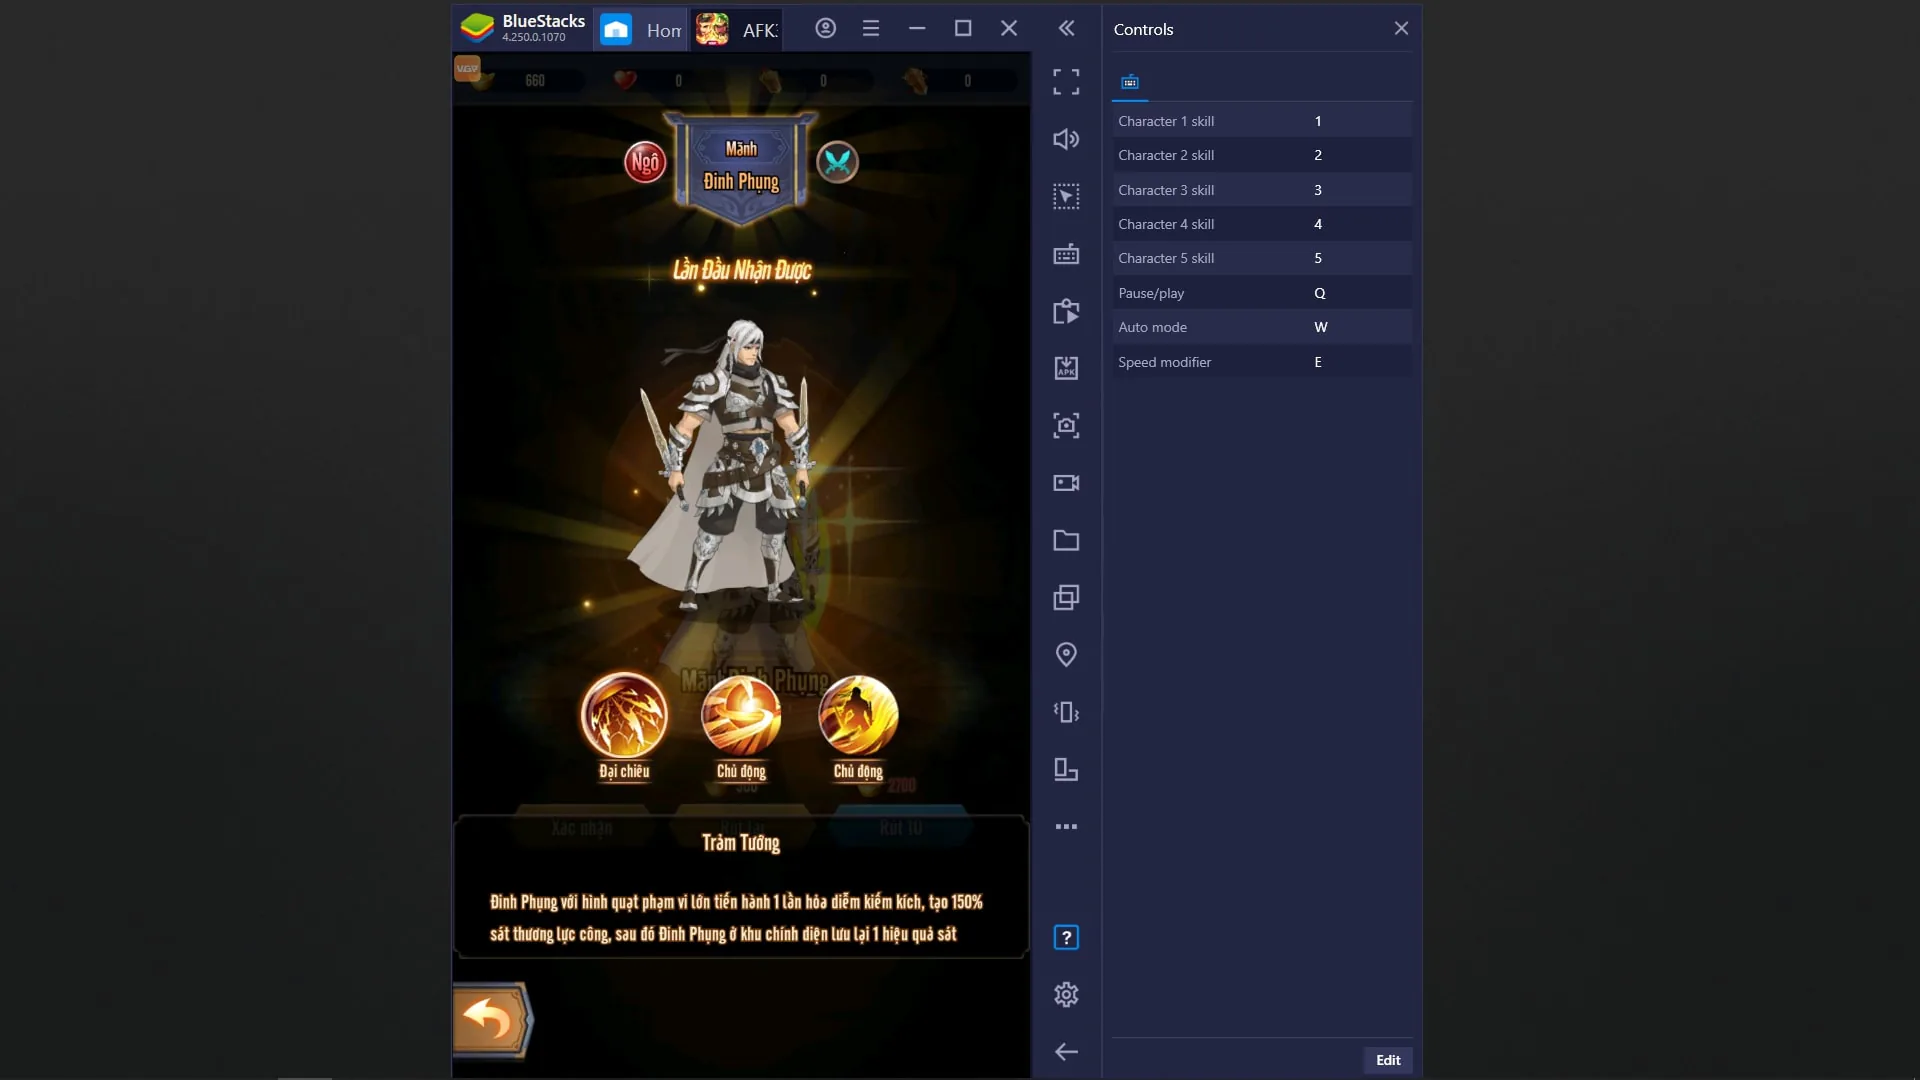
Task: Click the Pause/play control row
Action: 1262,293
